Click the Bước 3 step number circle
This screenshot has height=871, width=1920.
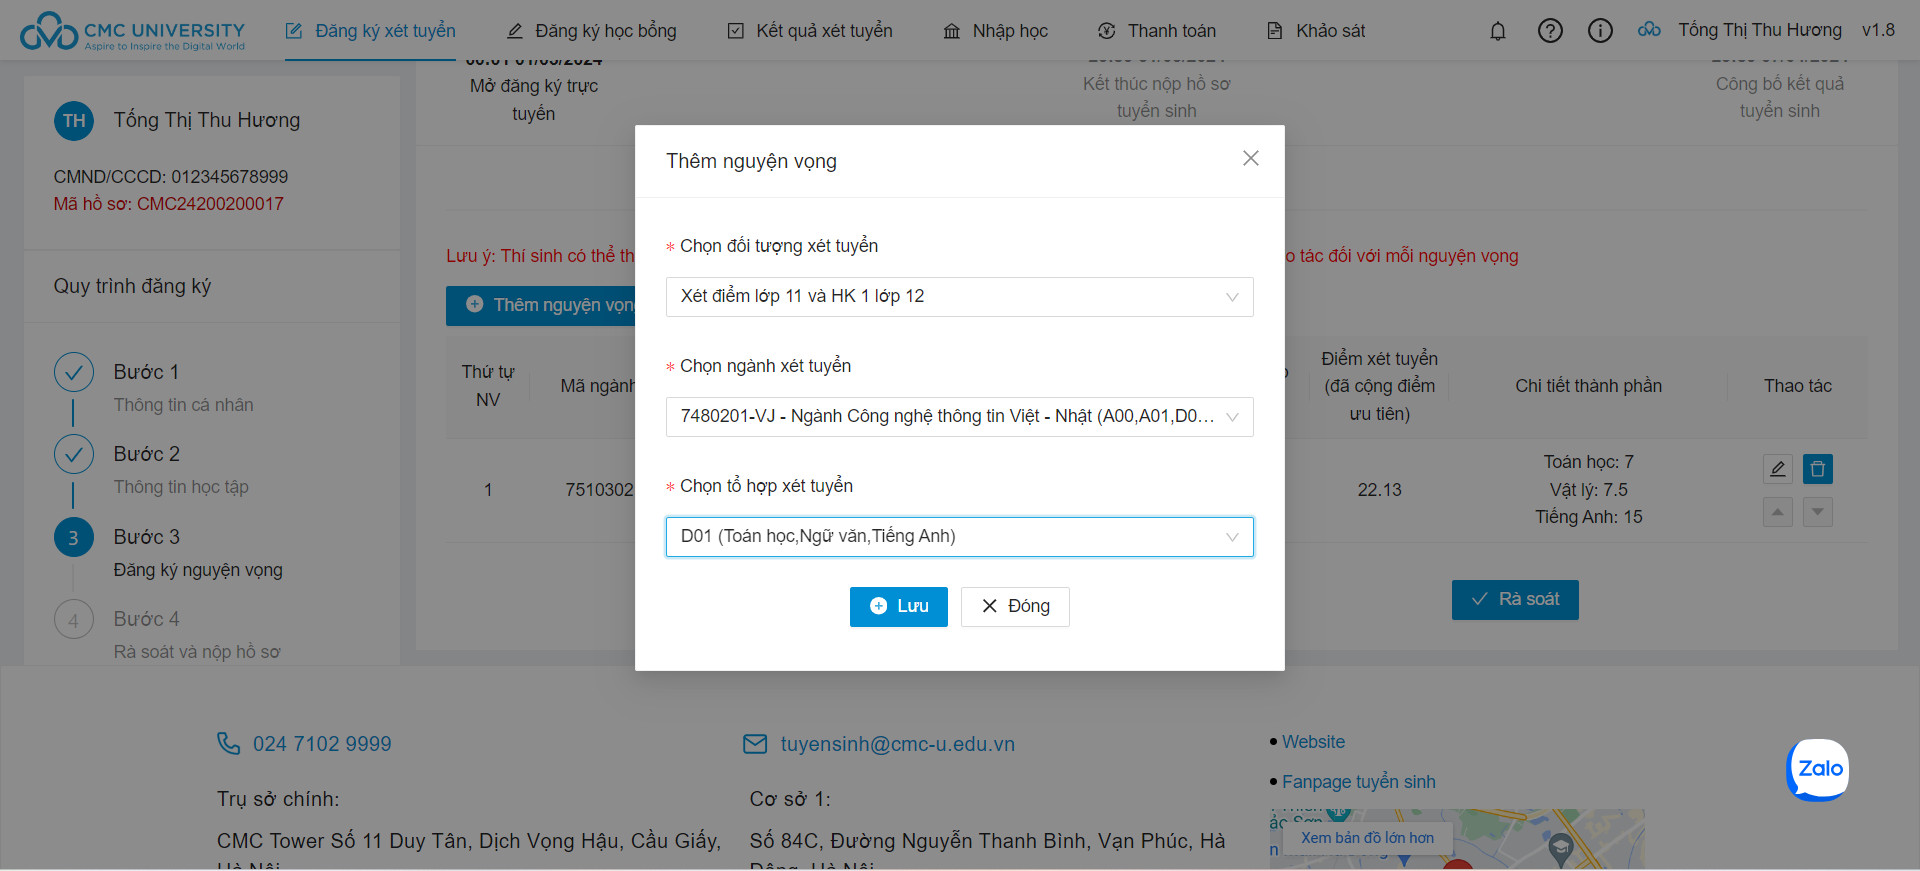pyautogui.click(x=74, y=537)
